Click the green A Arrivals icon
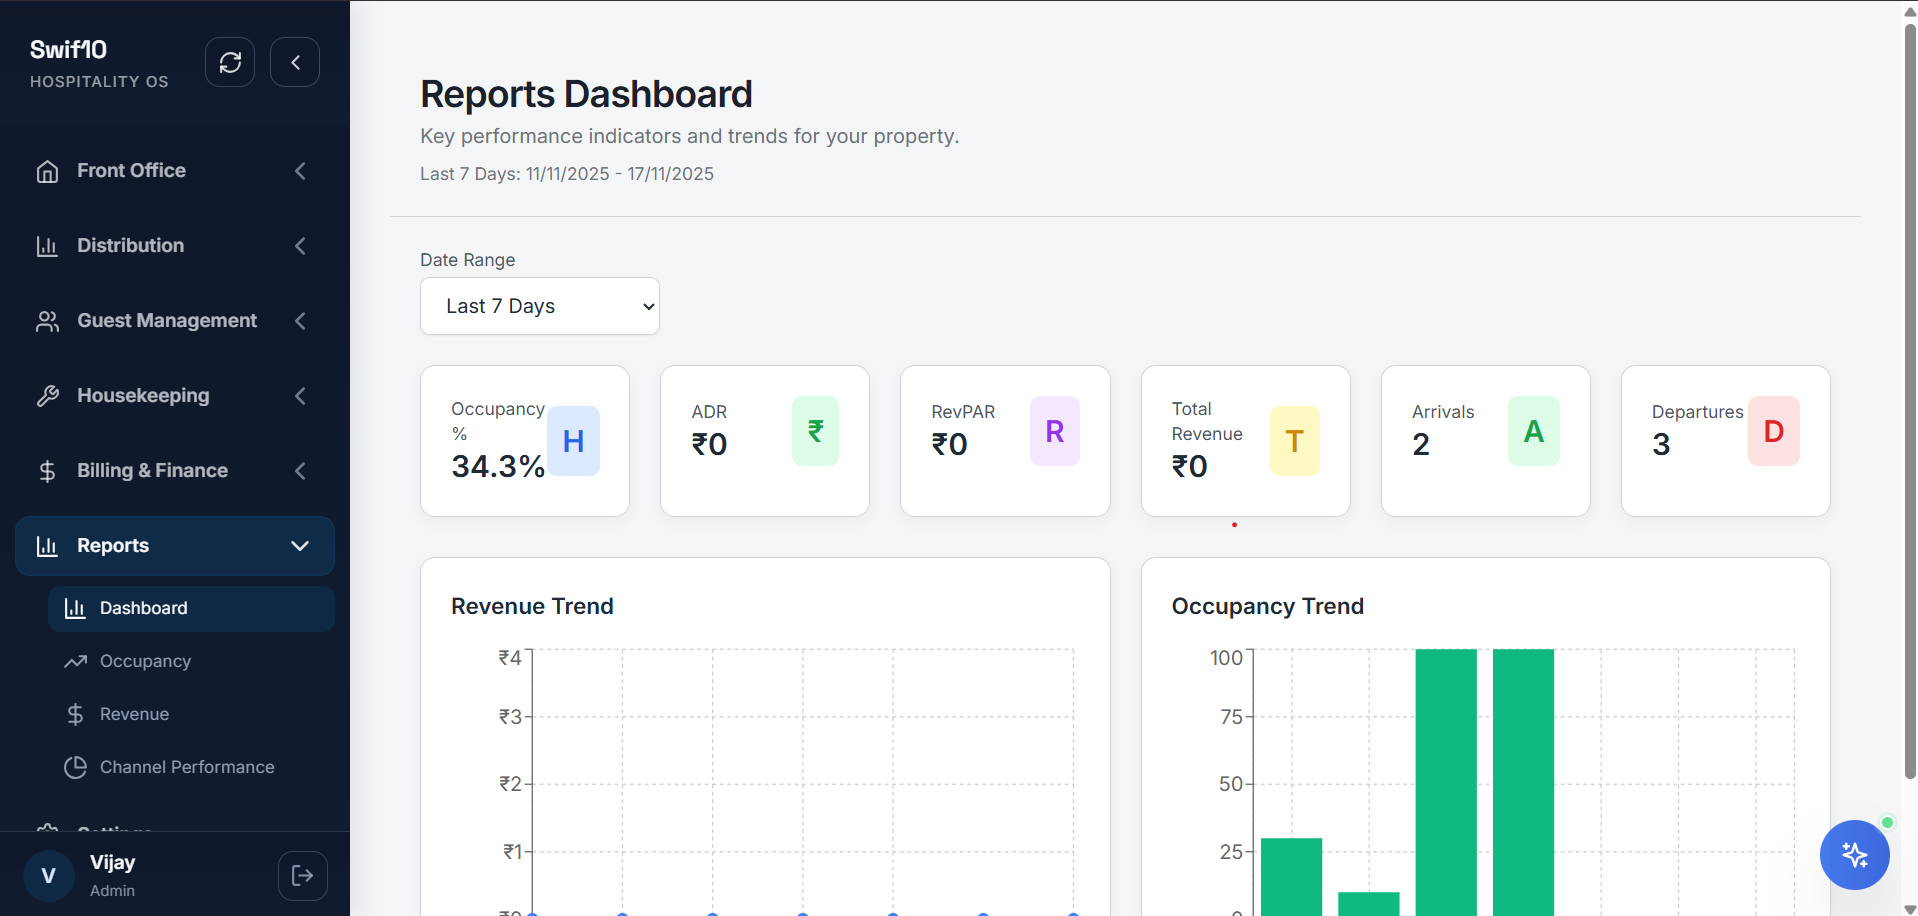This screenshot has height=916, width=1918. pyautogui.click(x=1533, y=431)
